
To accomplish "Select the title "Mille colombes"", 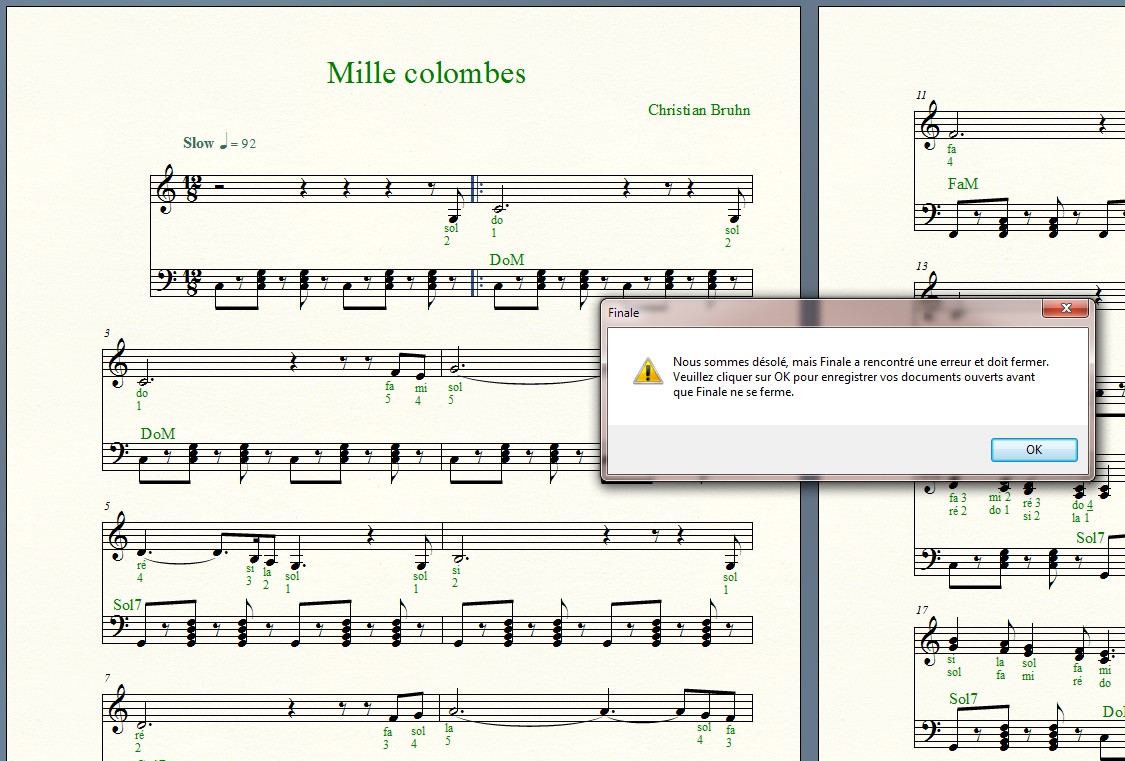I will coord(426,73).
